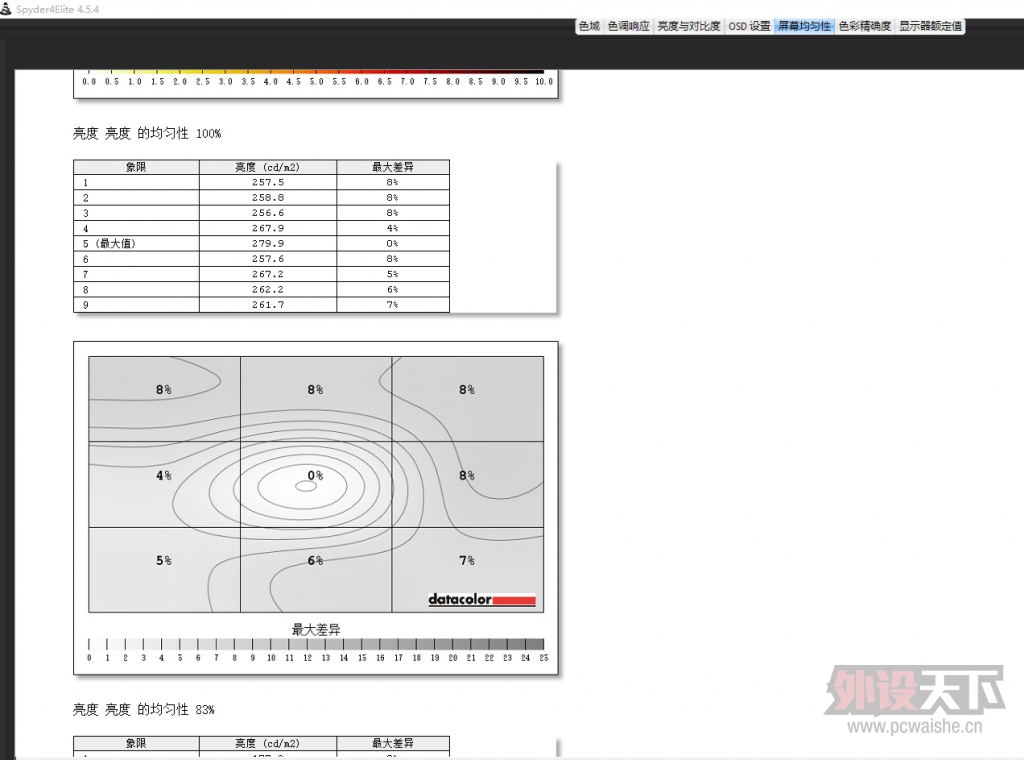This screenshot has height=760, width=1024.
Task: Click the 4% cell in the 267.9 row
Action: (x=392, y=228)
